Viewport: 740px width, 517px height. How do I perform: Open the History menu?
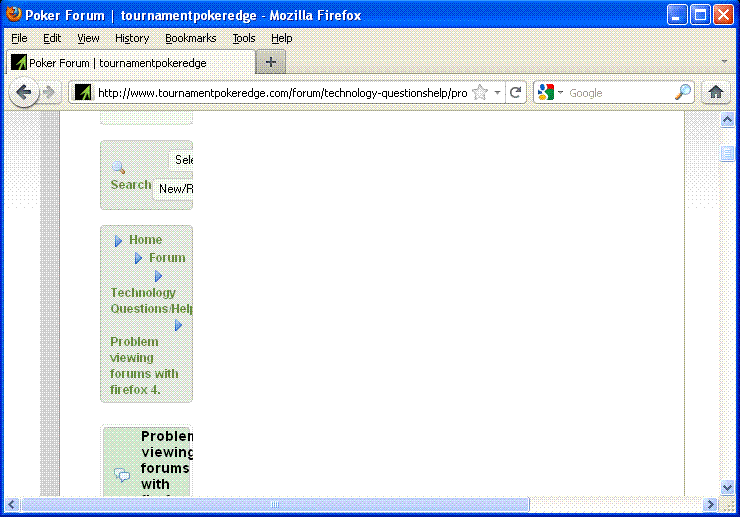(x=132, y=38)
